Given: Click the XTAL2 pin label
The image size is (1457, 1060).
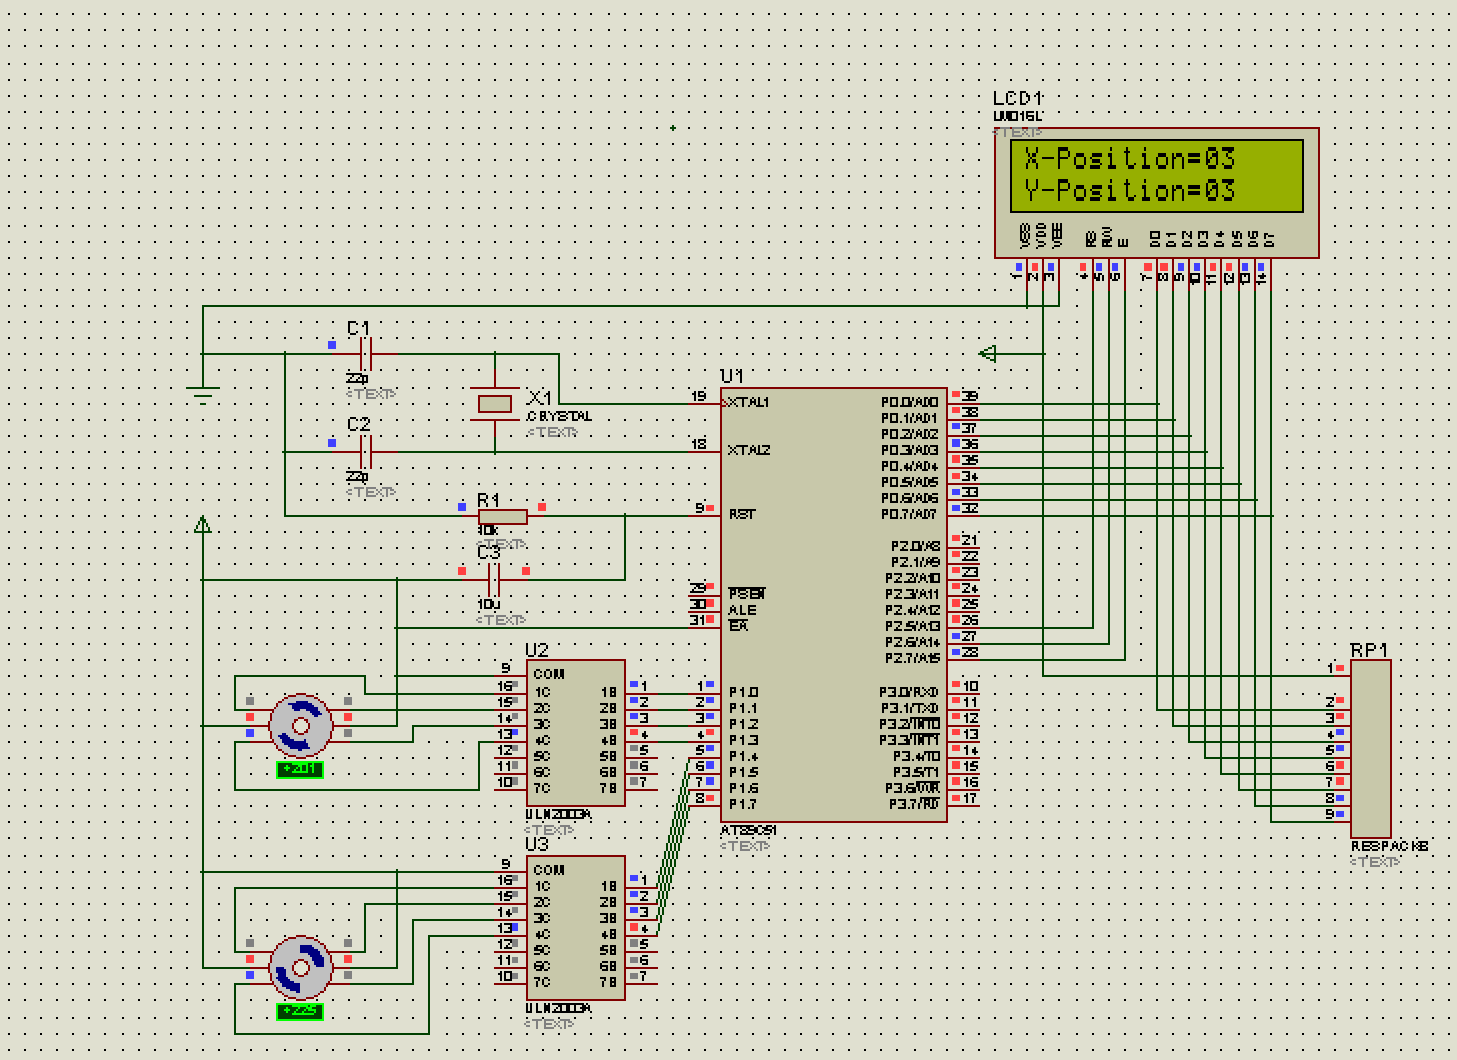Looking at the screenshot, I should coord(749,450).
